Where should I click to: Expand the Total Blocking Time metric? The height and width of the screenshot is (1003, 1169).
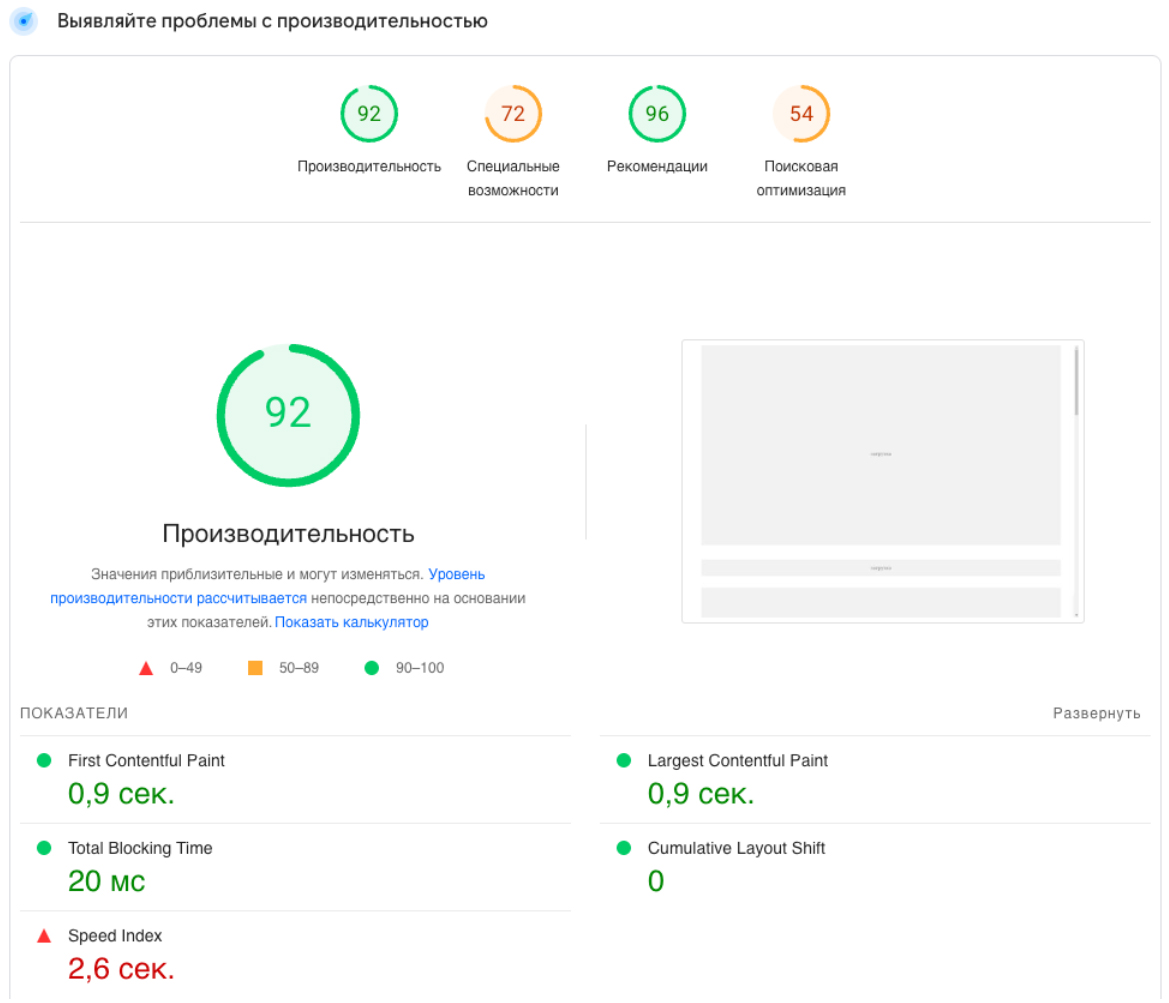pos(140,848)
